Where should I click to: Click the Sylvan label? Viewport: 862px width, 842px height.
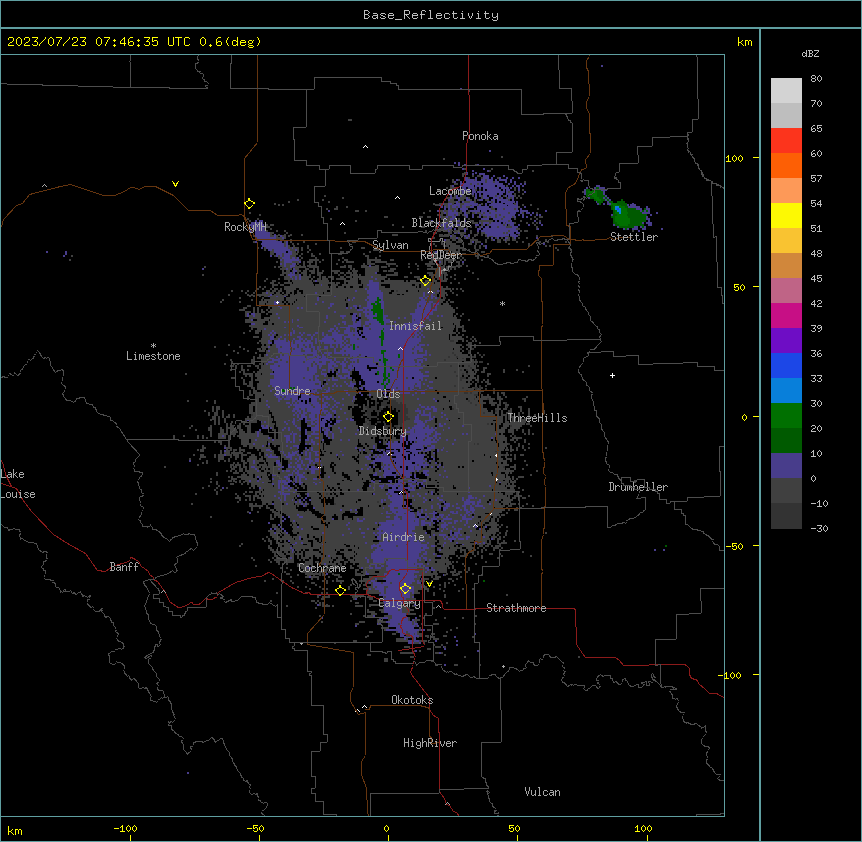390,245
